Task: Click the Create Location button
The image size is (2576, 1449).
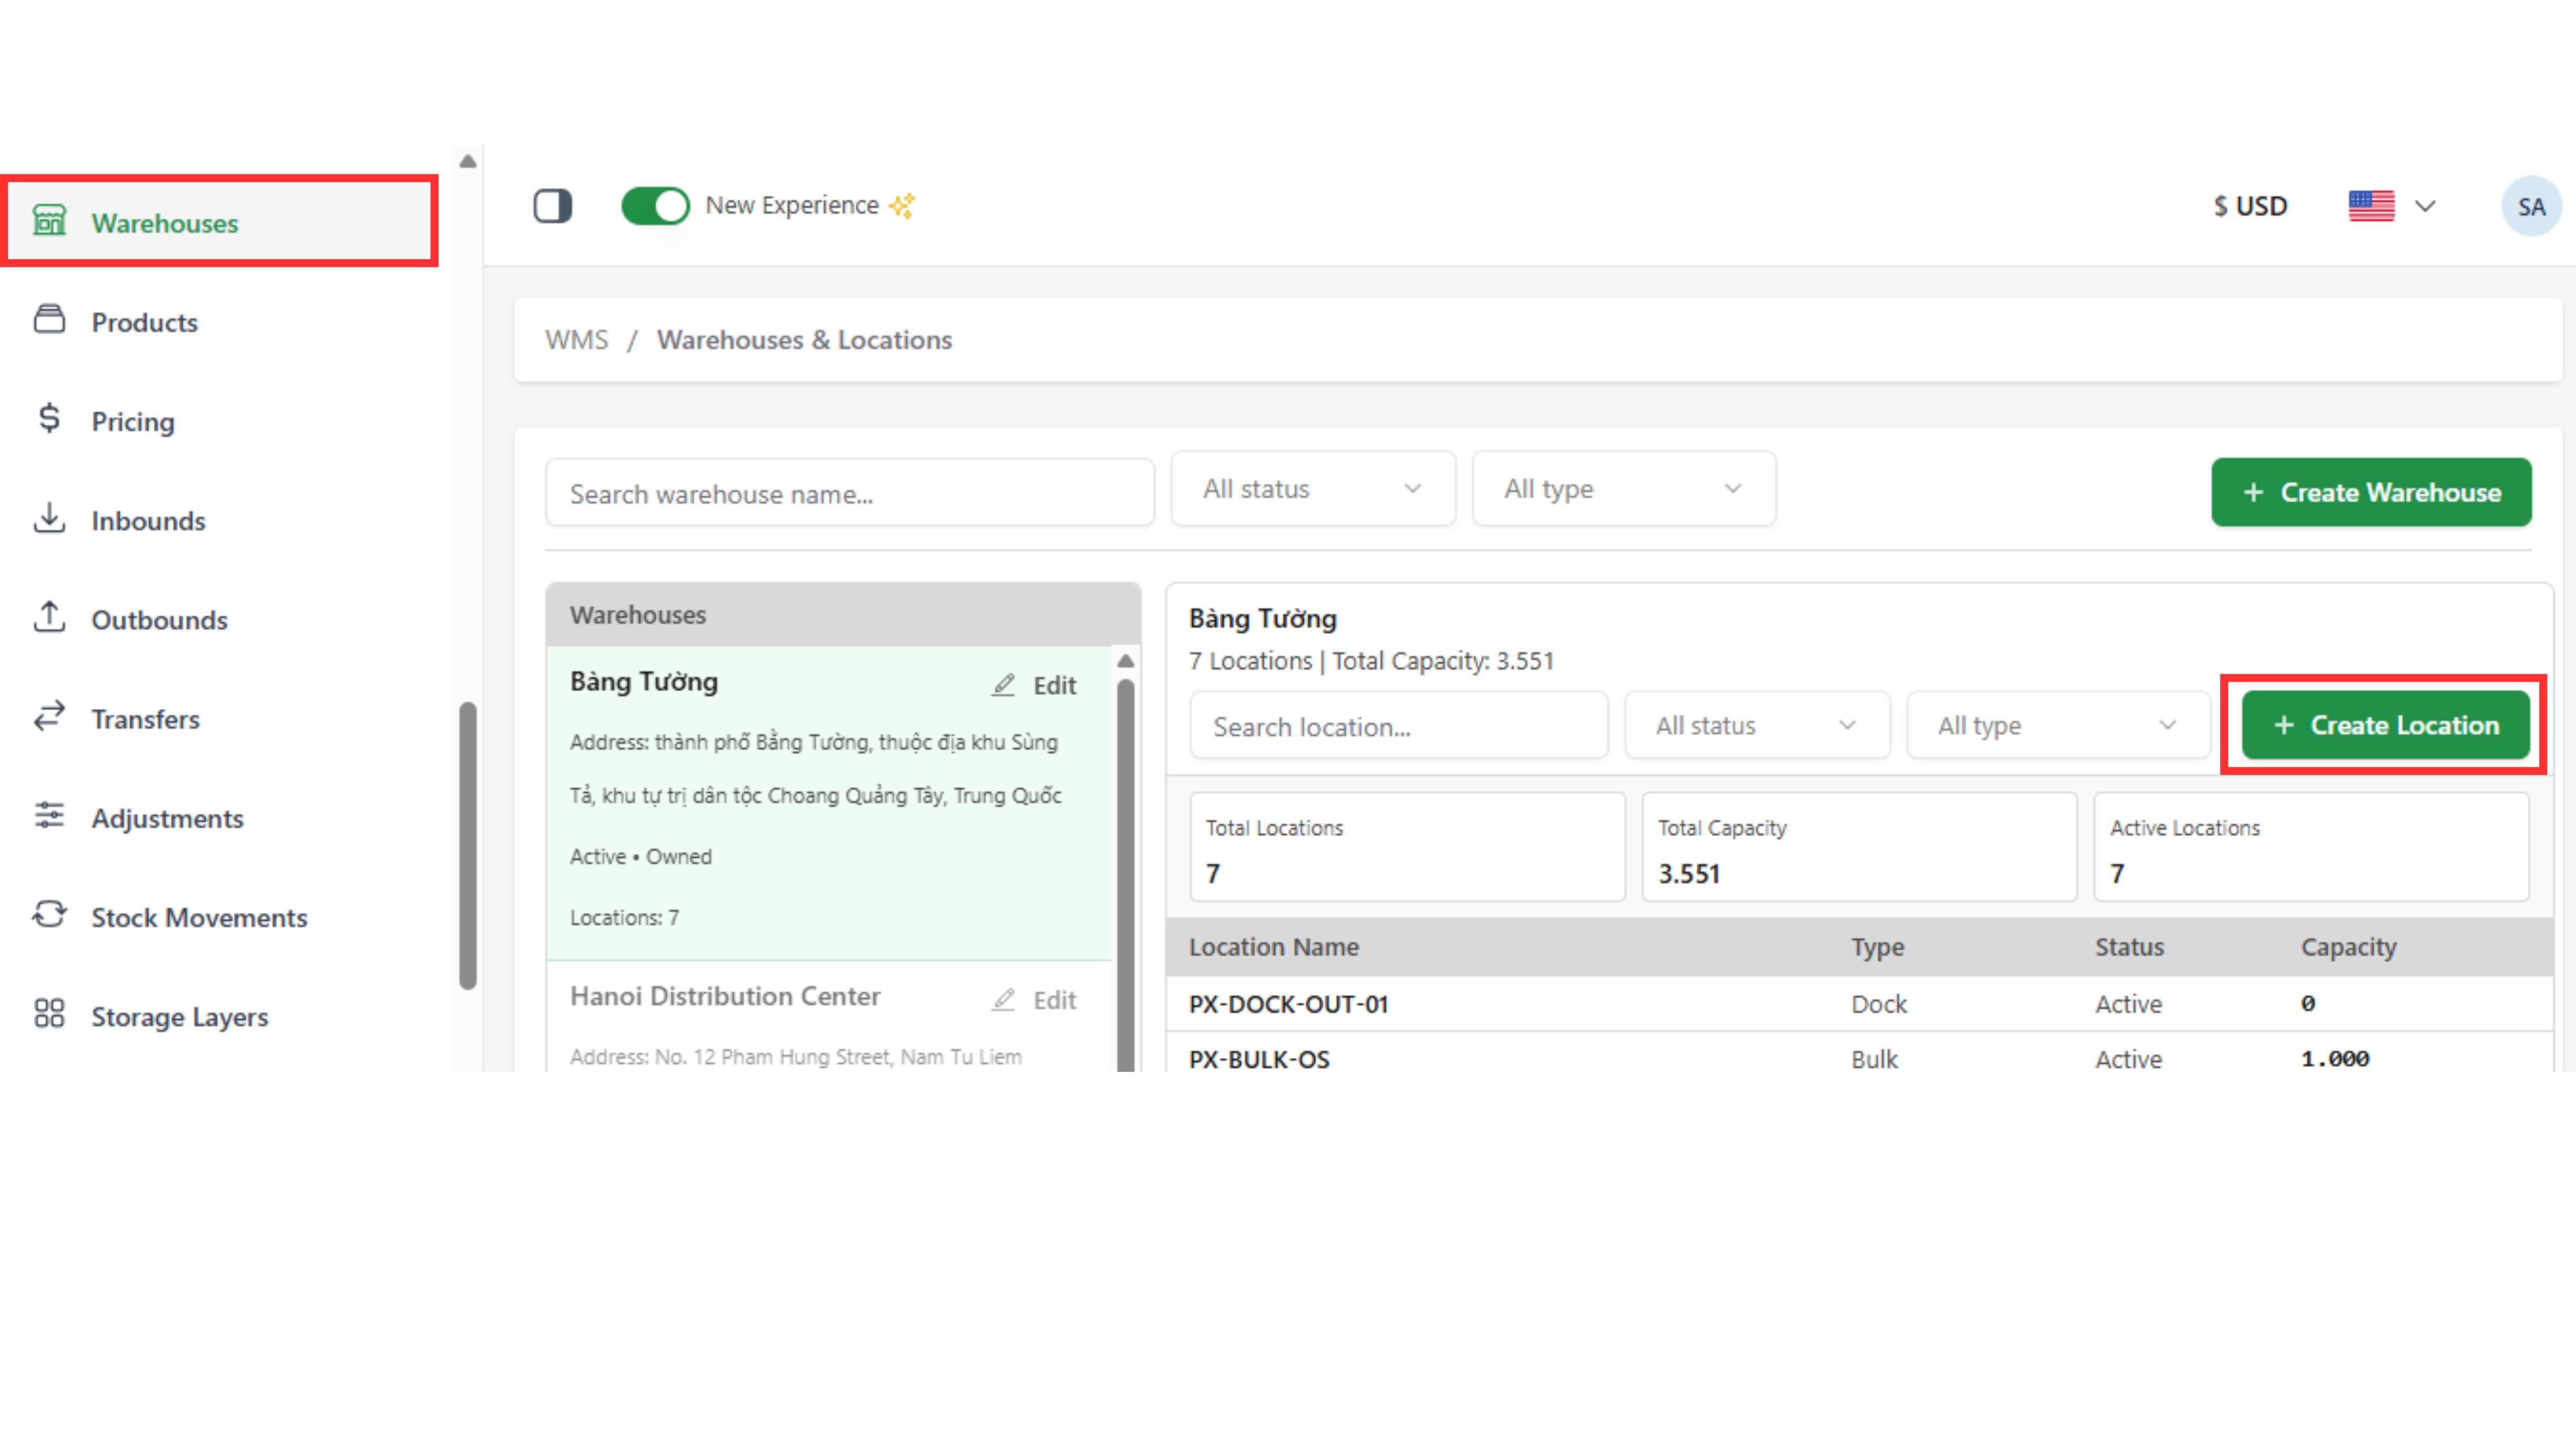Action: tap(2385, 725)
